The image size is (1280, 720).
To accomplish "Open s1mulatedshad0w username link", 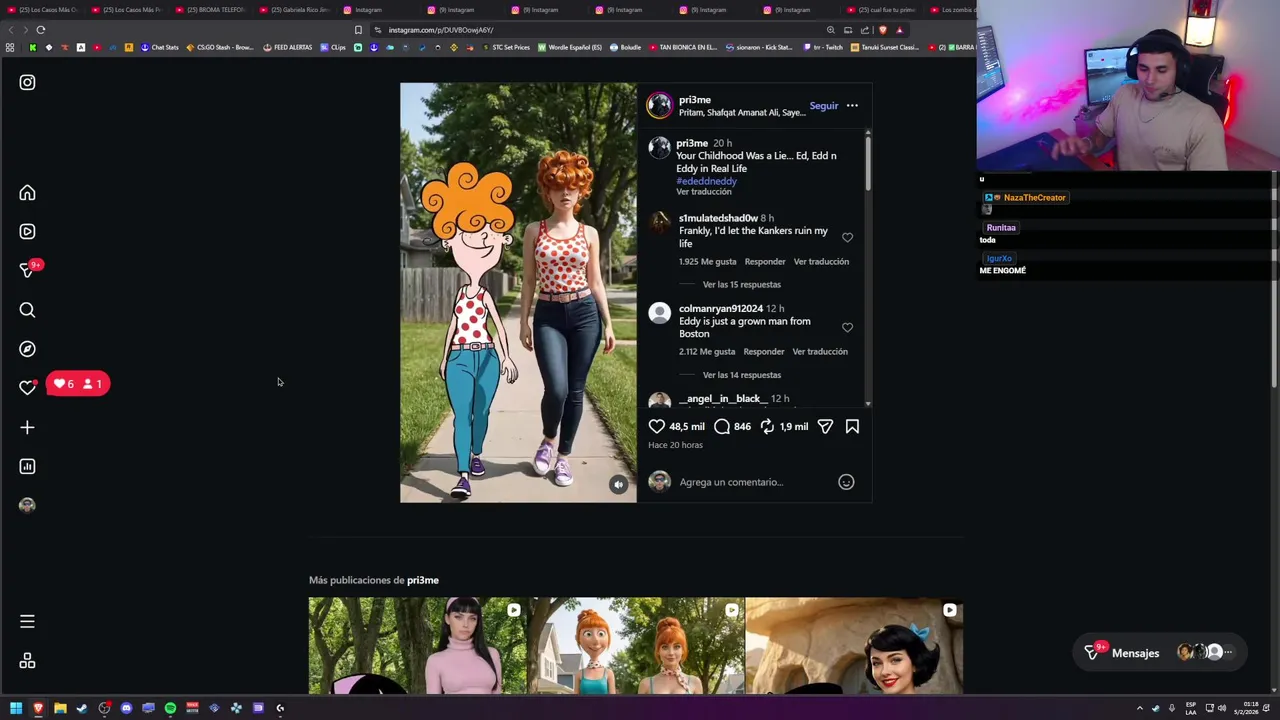I will [718, 218].
